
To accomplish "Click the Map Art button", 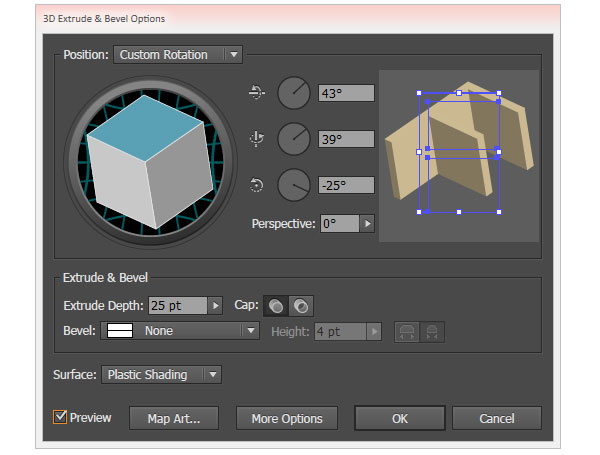I will pos(174,418).
